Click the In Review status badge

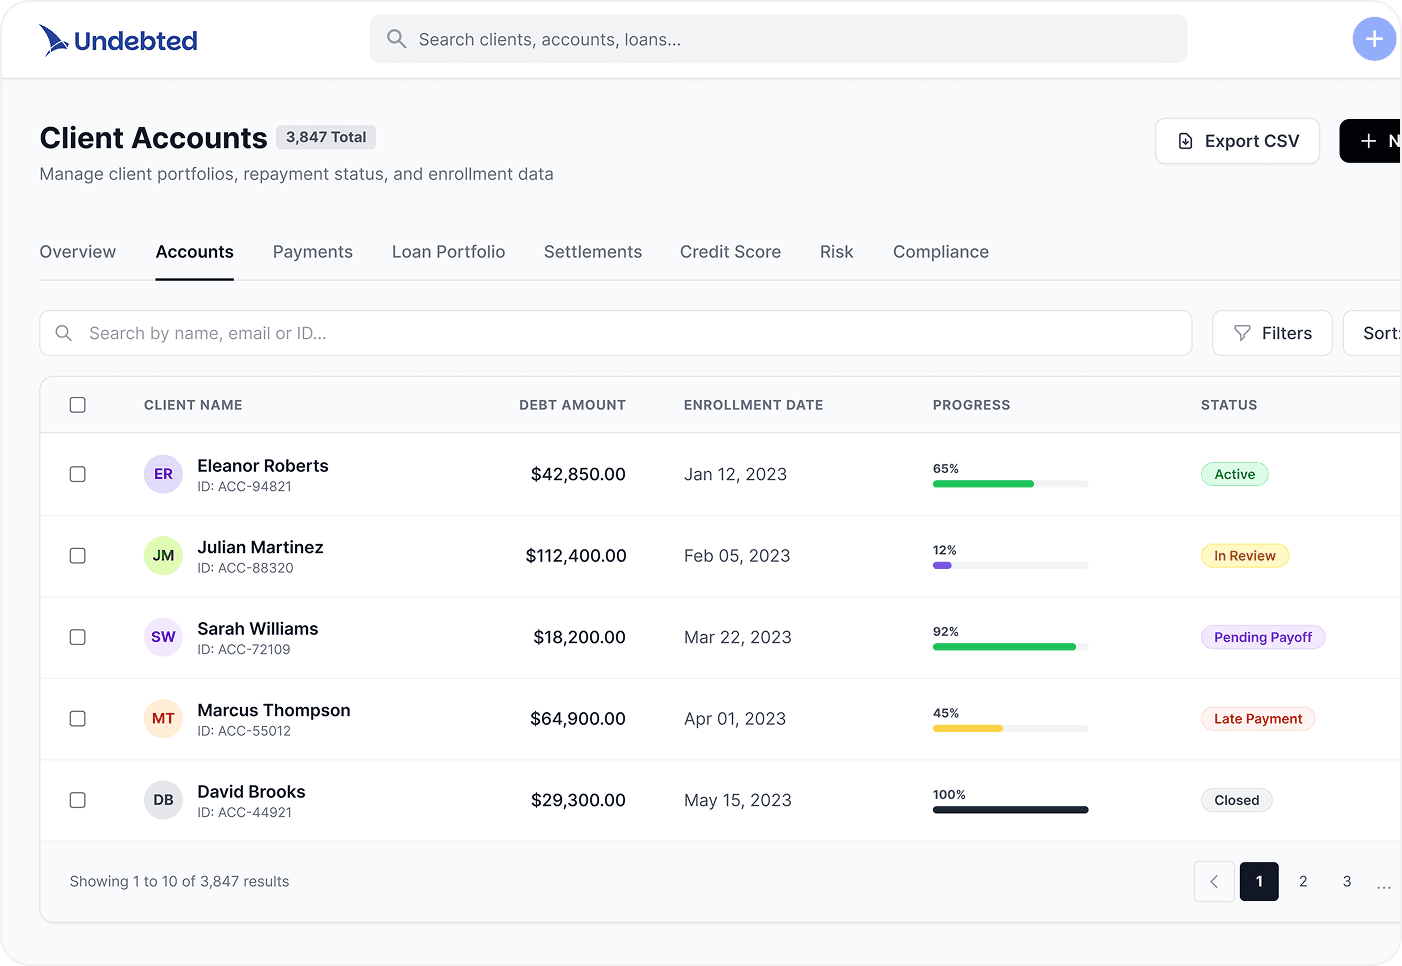(x=1245, y=556)
